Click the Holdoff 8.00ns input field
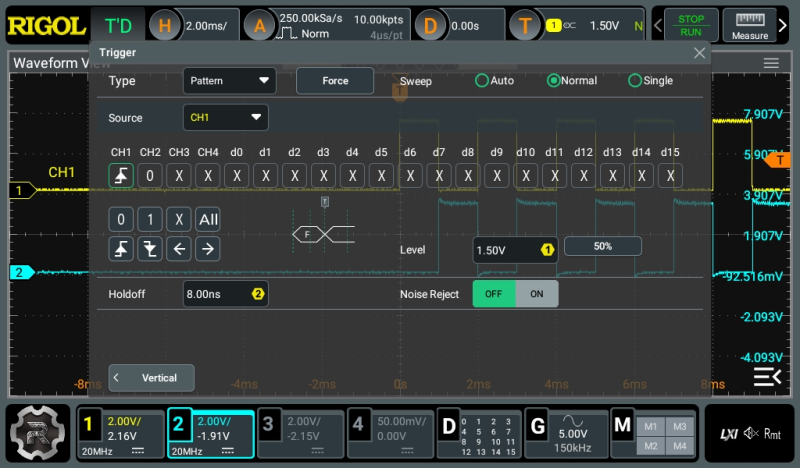 (225, 294)
